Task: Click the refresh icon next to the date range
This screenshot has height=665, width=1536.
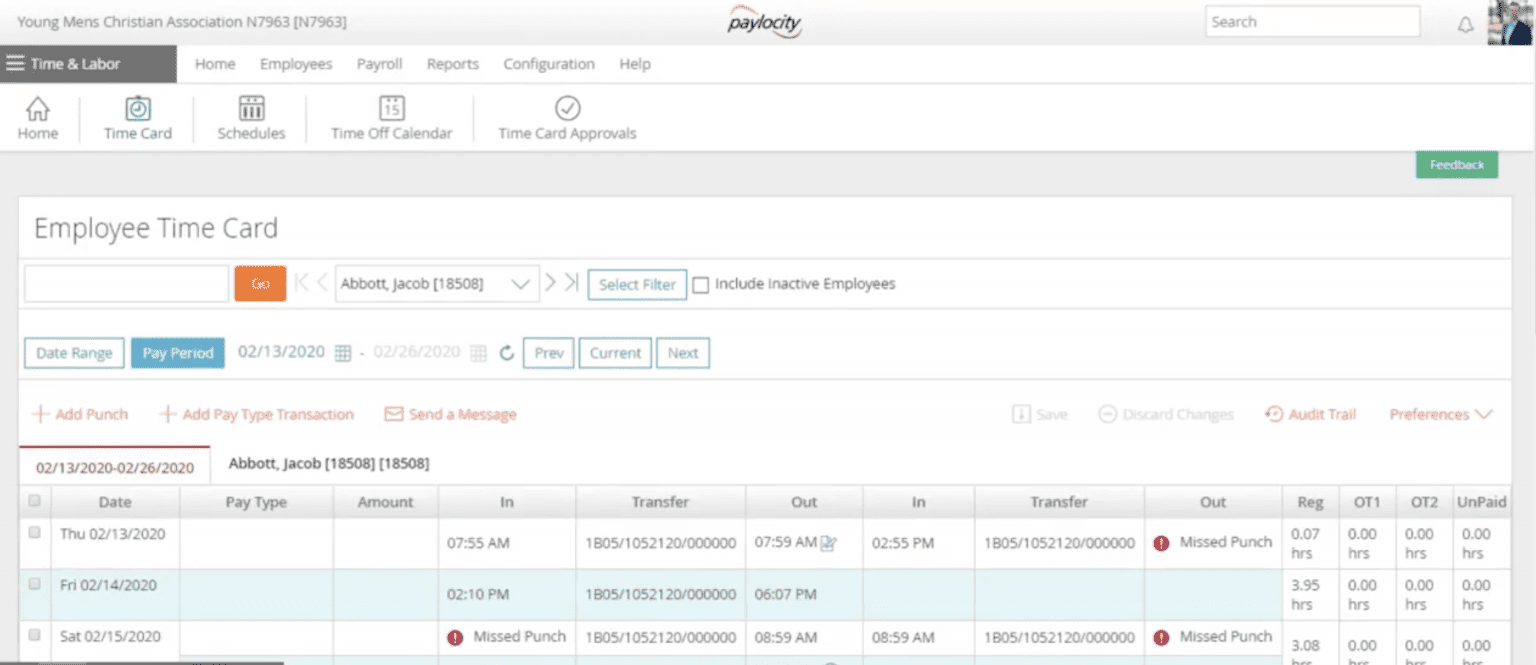Action: pyautogui.click(x=508, y=352)
